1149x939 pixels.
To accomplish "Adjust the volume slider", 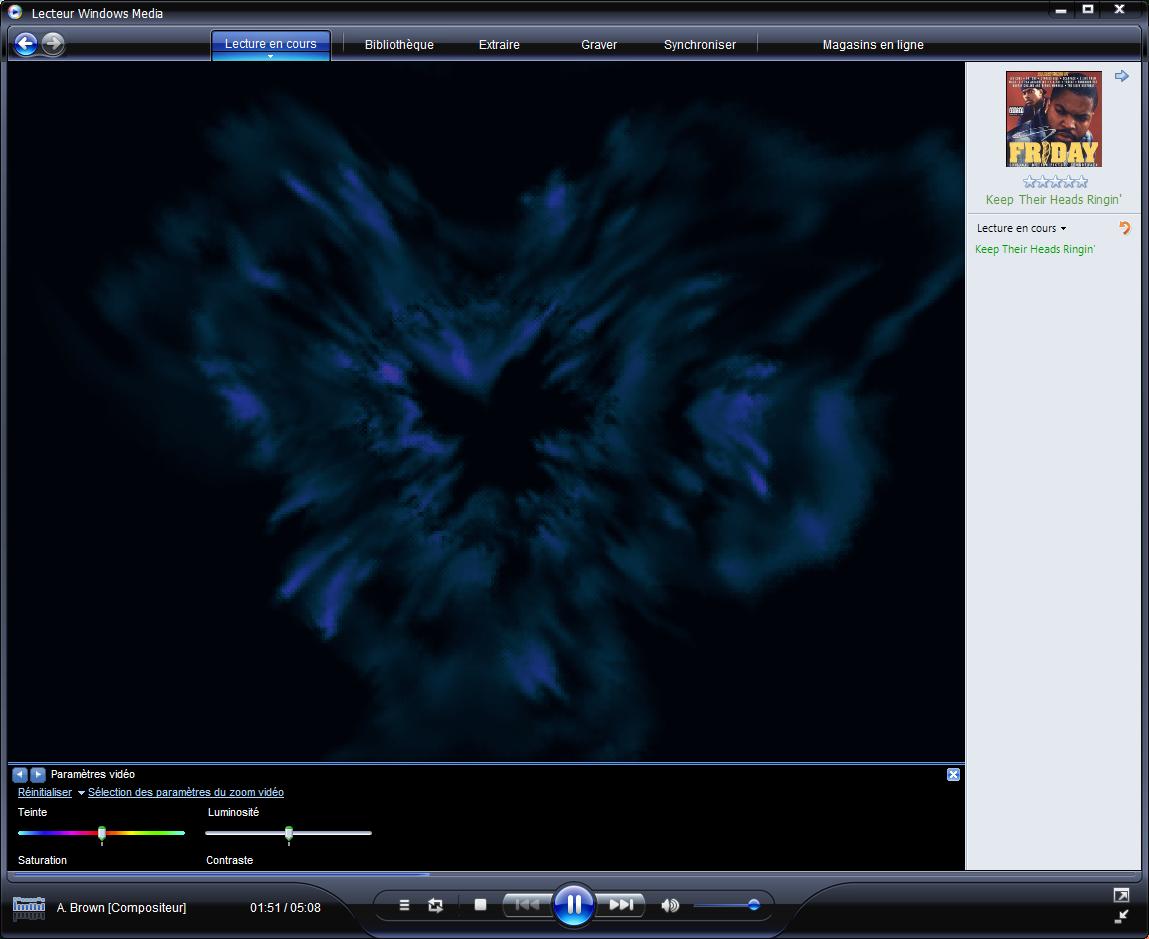I will (x=727, y=905).
